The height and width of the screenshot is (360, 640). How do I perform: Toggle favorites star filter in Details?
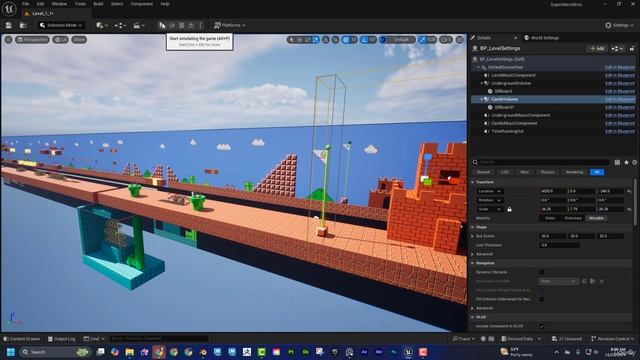[626, 162]
